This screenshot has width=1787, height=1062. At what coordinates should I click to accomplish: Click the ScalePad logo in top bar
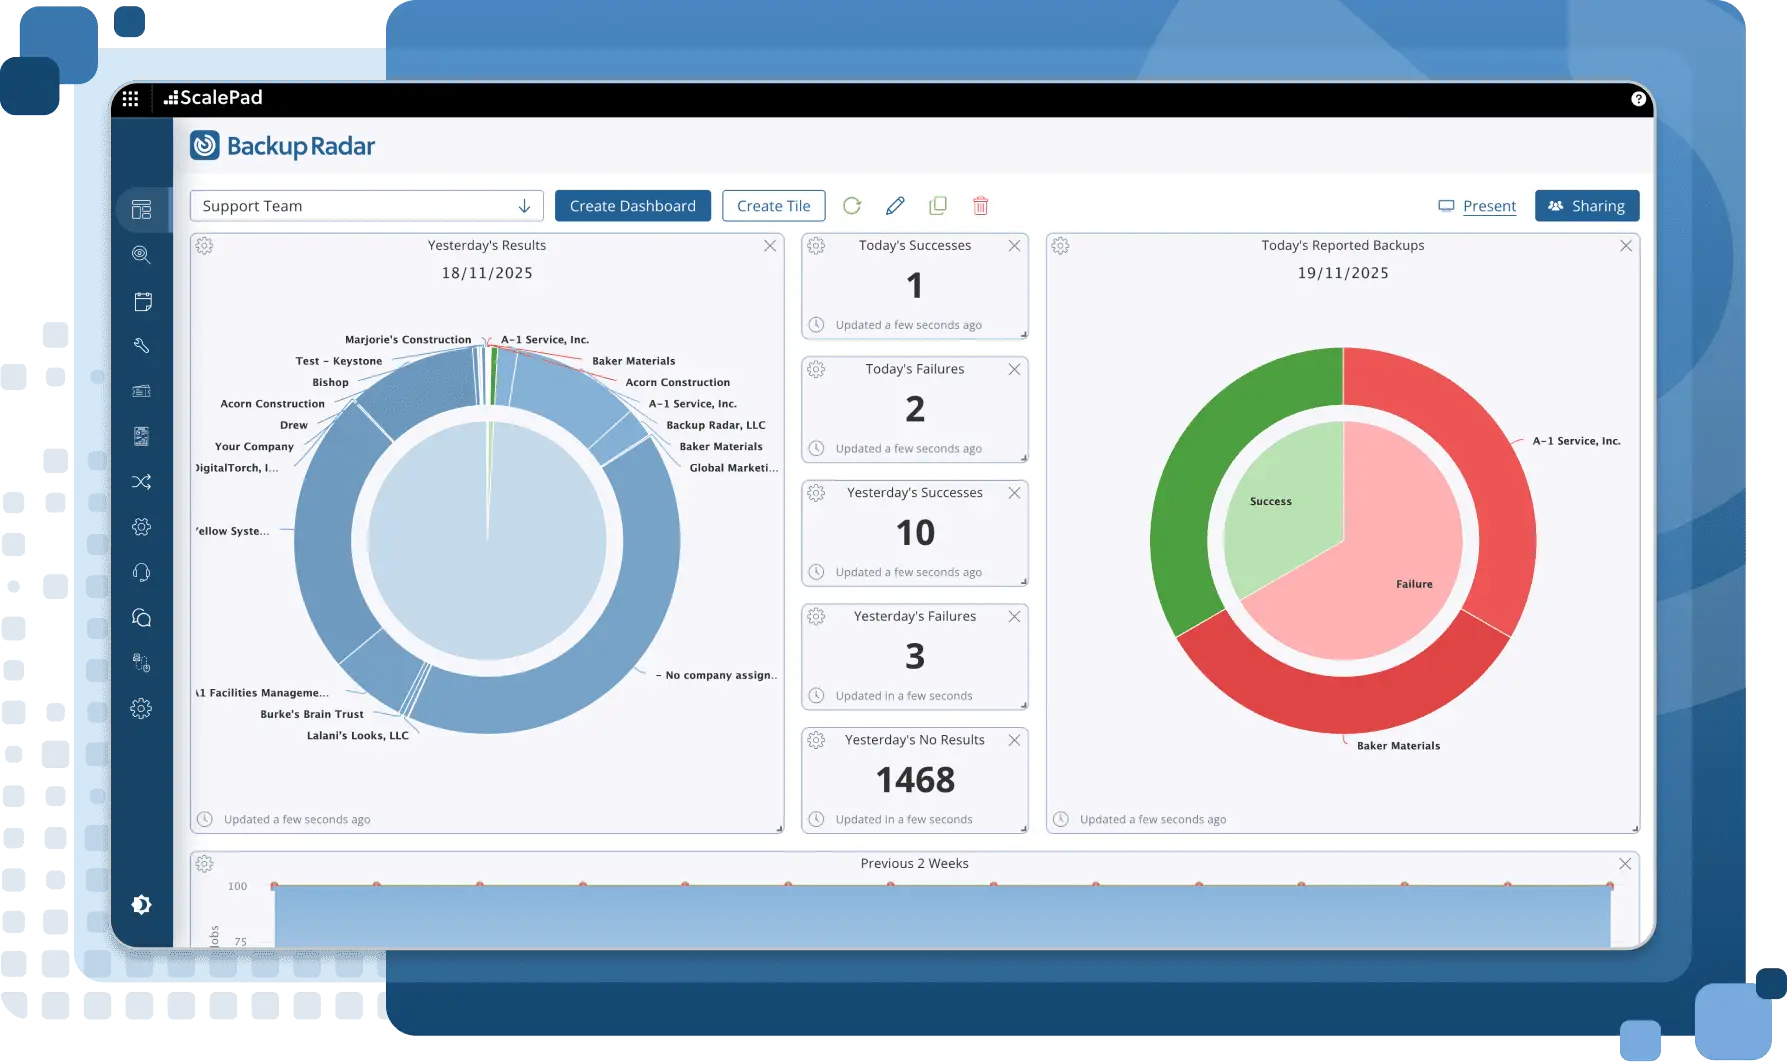pos(213,98)
